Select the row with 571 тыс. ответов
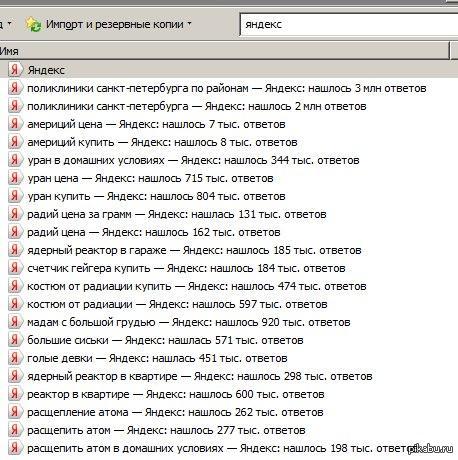Image resolution: width=458 pixels, height=460 pixels. click(165, 340)
